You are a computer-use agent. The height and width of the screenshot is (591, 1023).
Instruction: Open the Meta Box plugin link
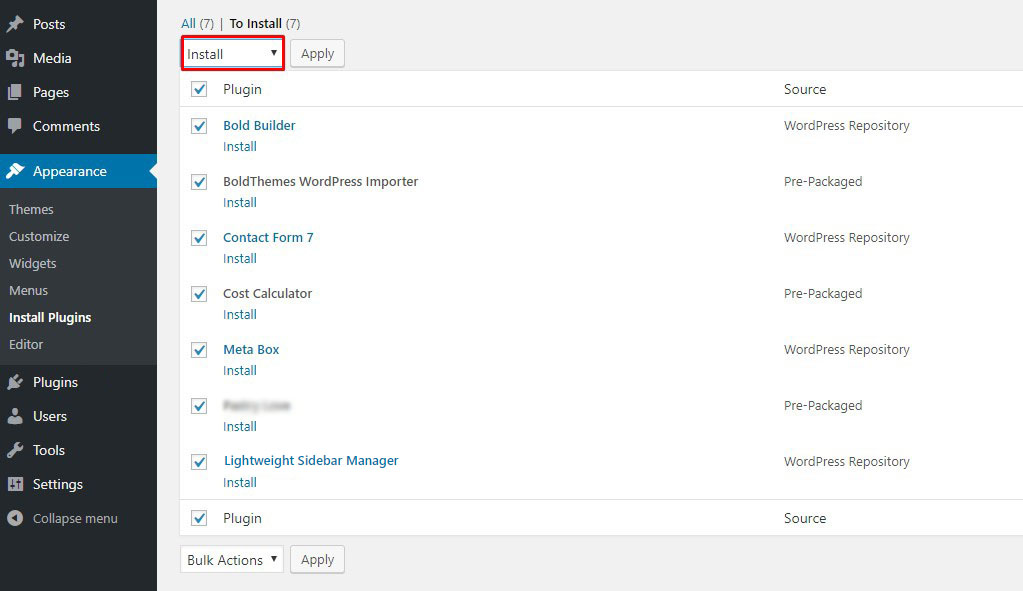point(251,350)
